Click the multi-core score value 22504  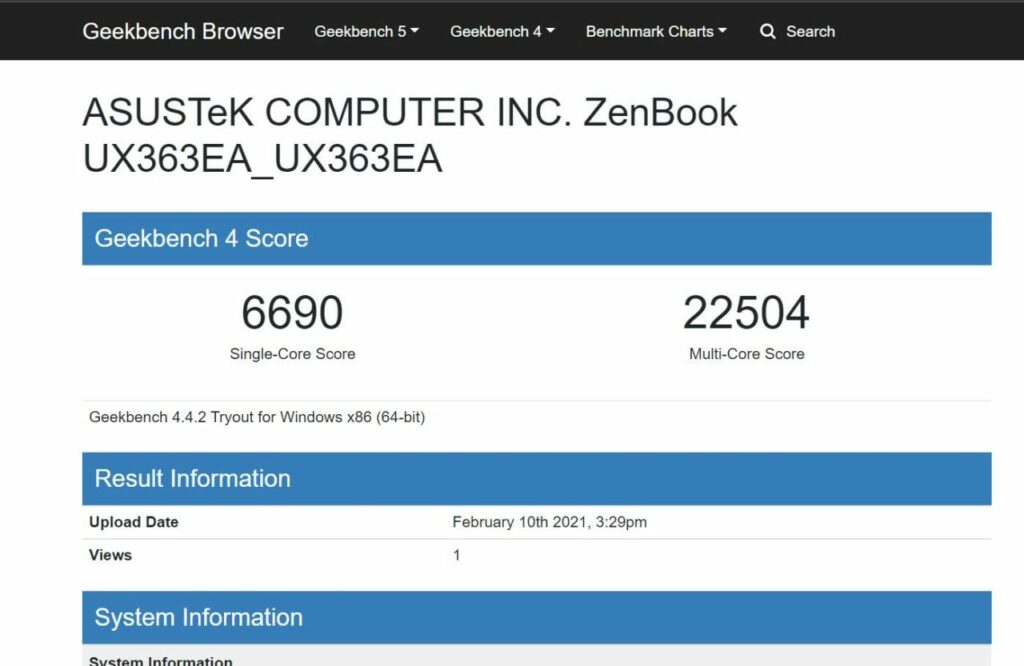point(746,313)
